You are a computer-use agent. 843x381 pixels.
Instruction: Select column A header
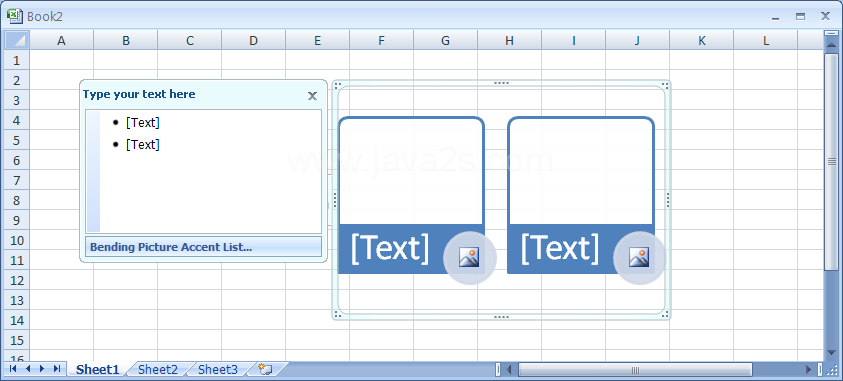point(61,40)
